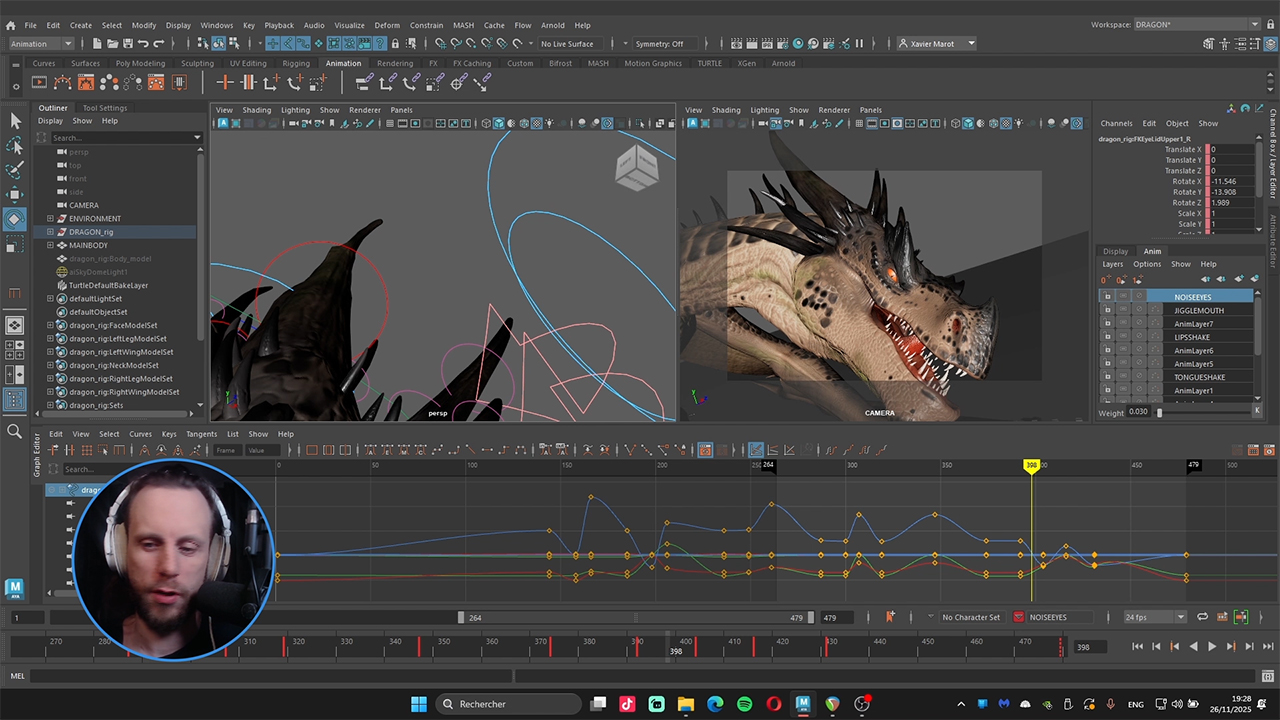The height and width of the screenshot is (720, 1280).
Task: Open Tangents menu in Graph Editor
Action: point(201,434)
